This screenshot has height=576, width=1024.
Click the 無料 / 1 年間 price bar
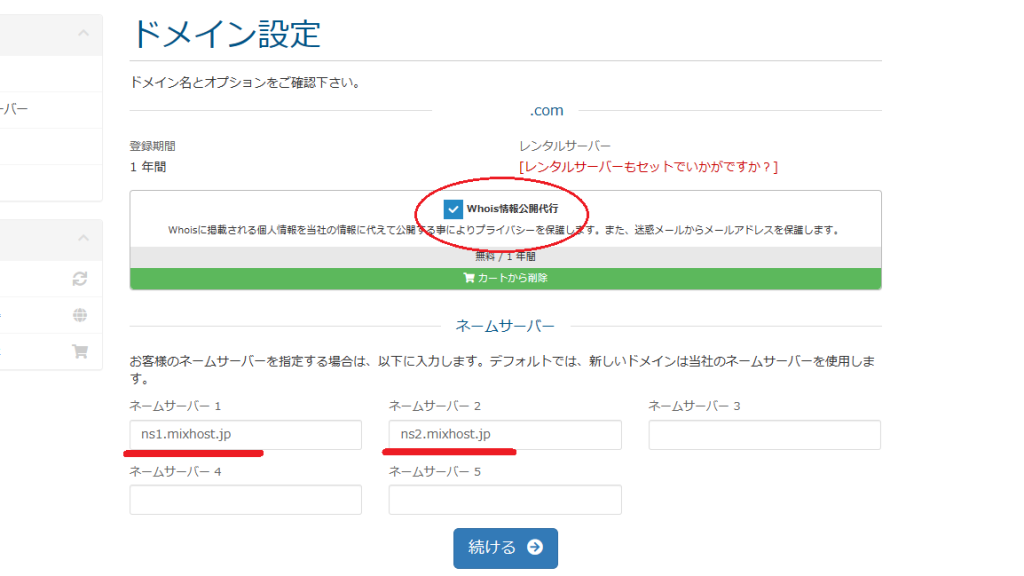(505, 256)
